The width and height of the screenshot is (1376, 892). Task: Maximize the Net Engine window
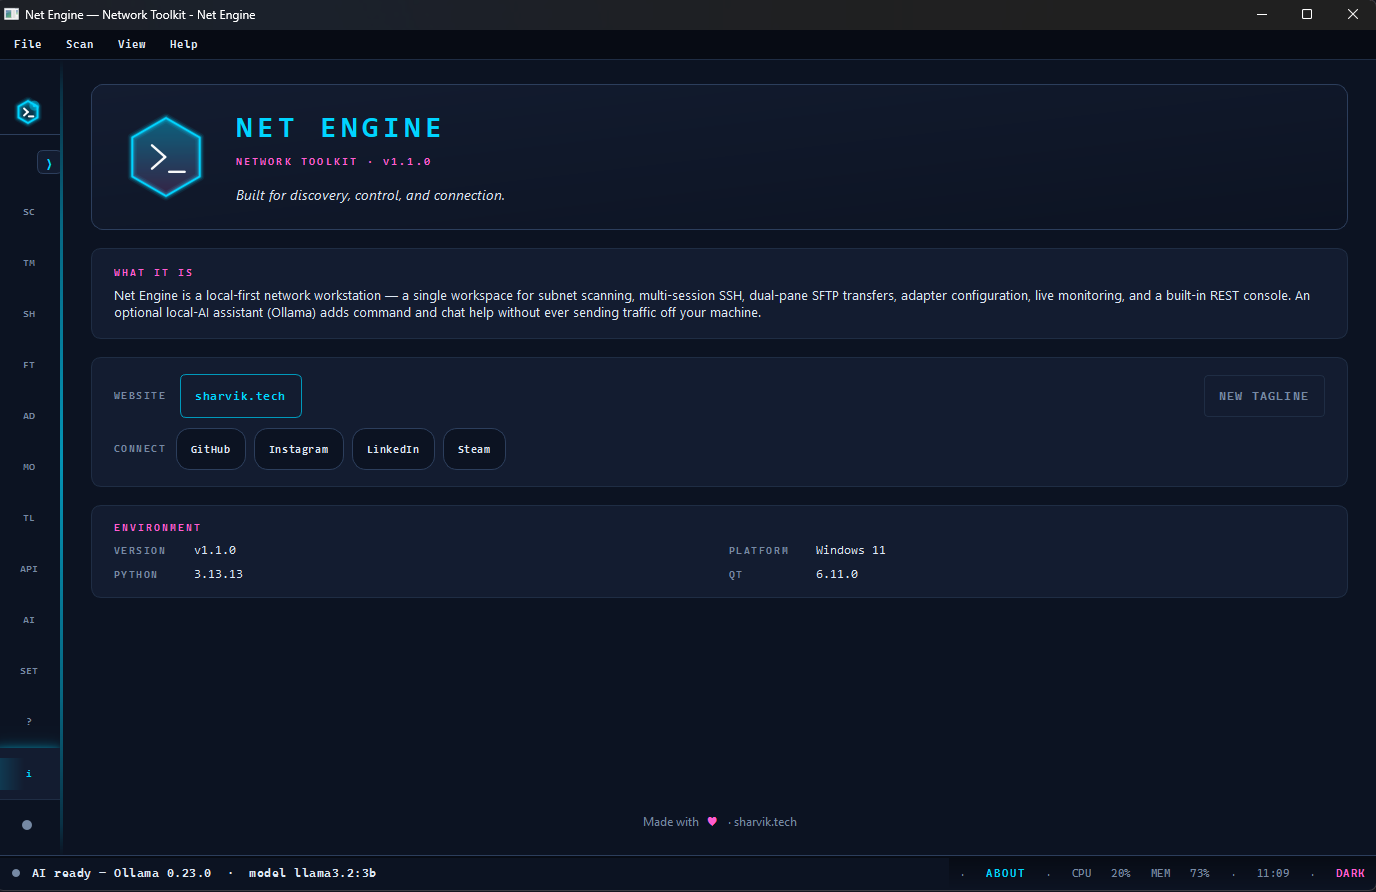[1307, 14]
